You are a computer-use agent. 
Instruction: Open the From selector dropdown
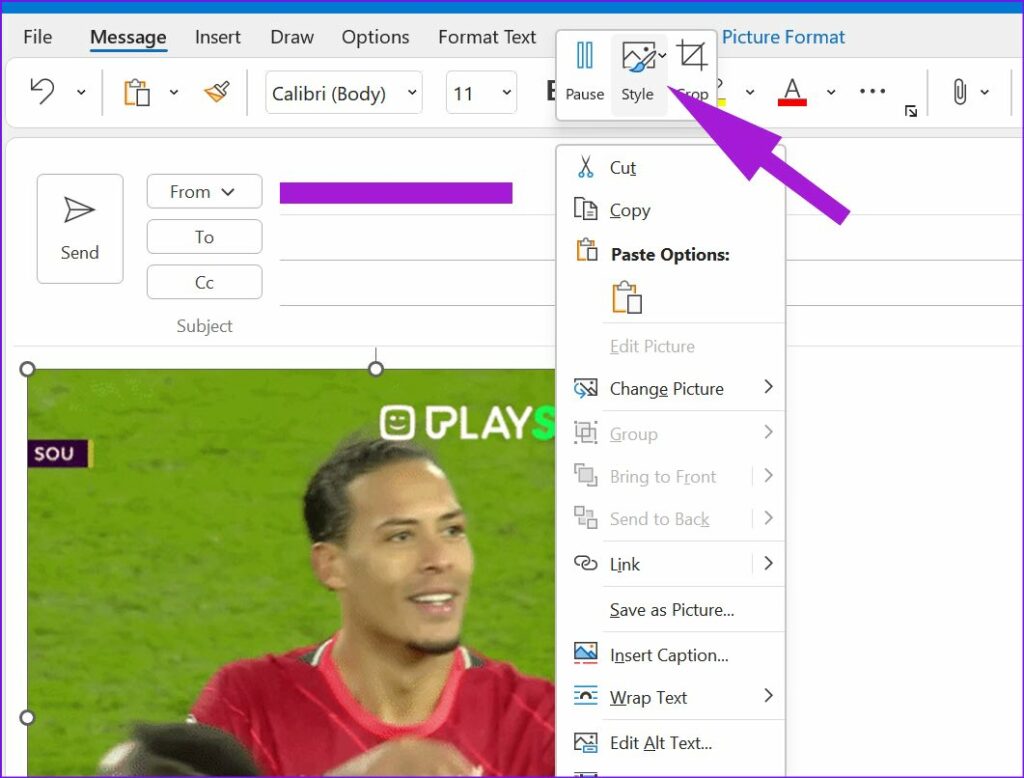coord(204,191)
